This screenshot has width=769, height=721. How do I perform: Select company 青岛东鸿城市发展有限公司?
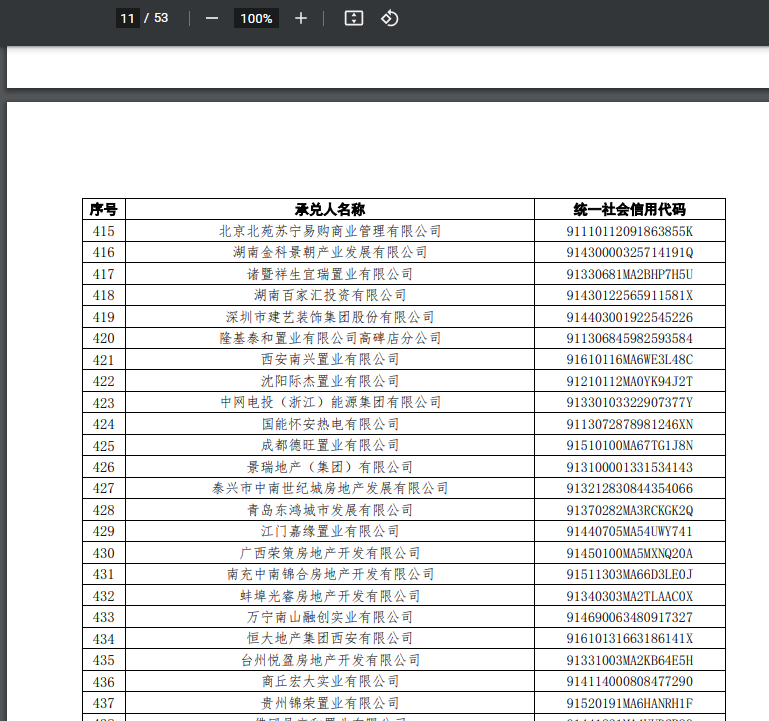click(x=330, y=510)
